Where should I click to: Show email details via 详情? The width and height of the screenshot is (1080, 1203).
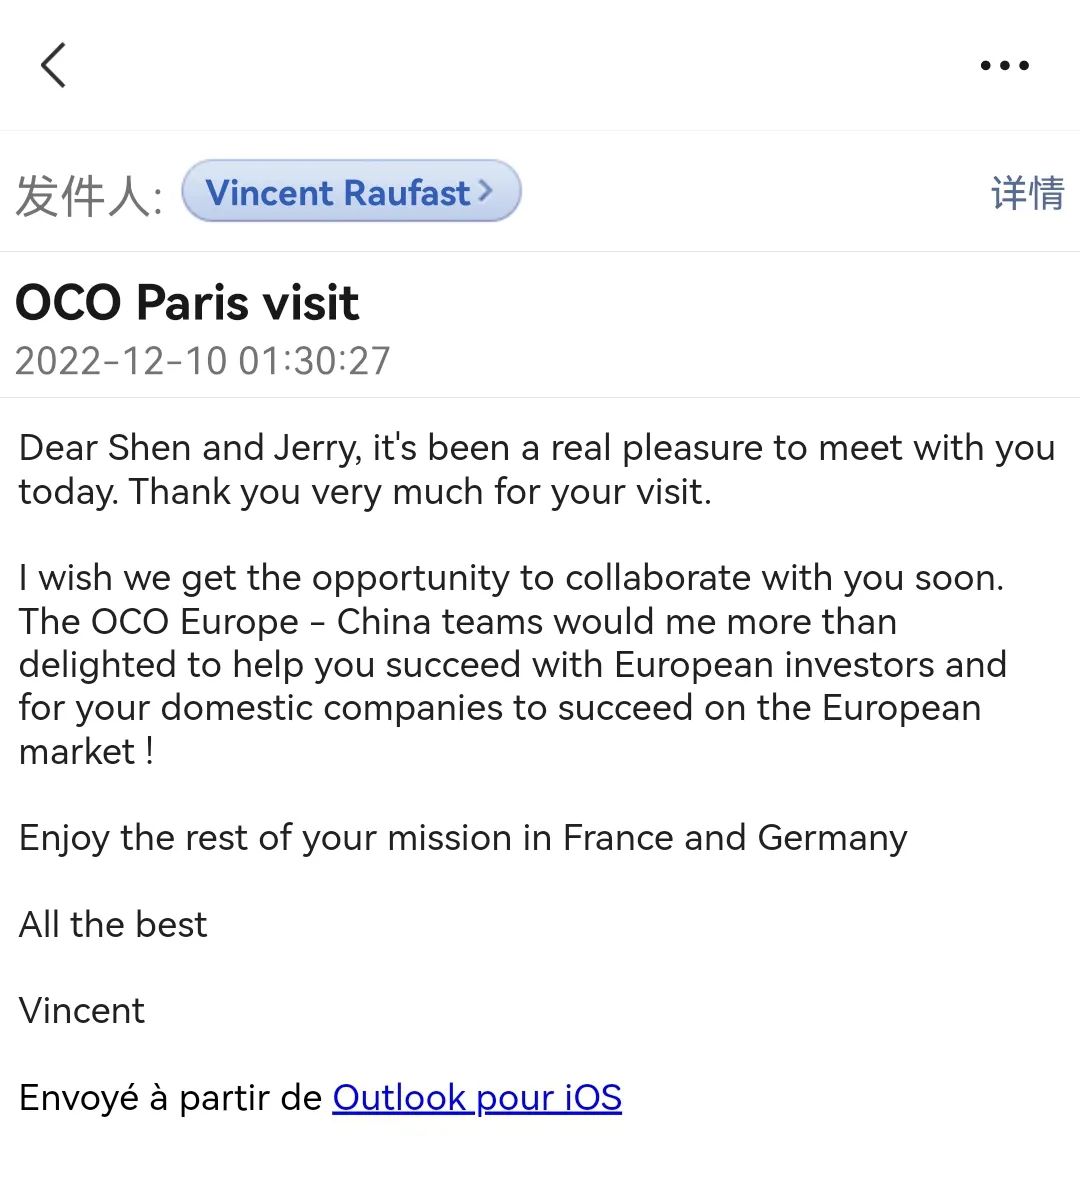(1027, 193)
